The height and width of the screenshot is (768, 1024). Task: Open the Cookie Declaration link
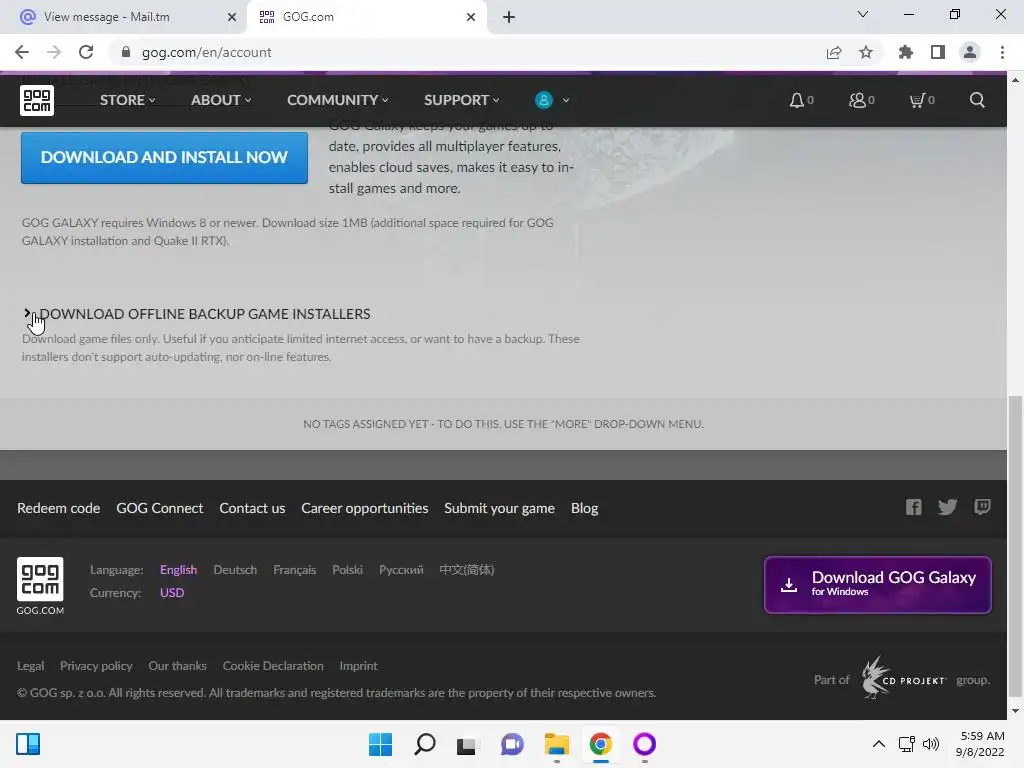[x=273, y=665]
